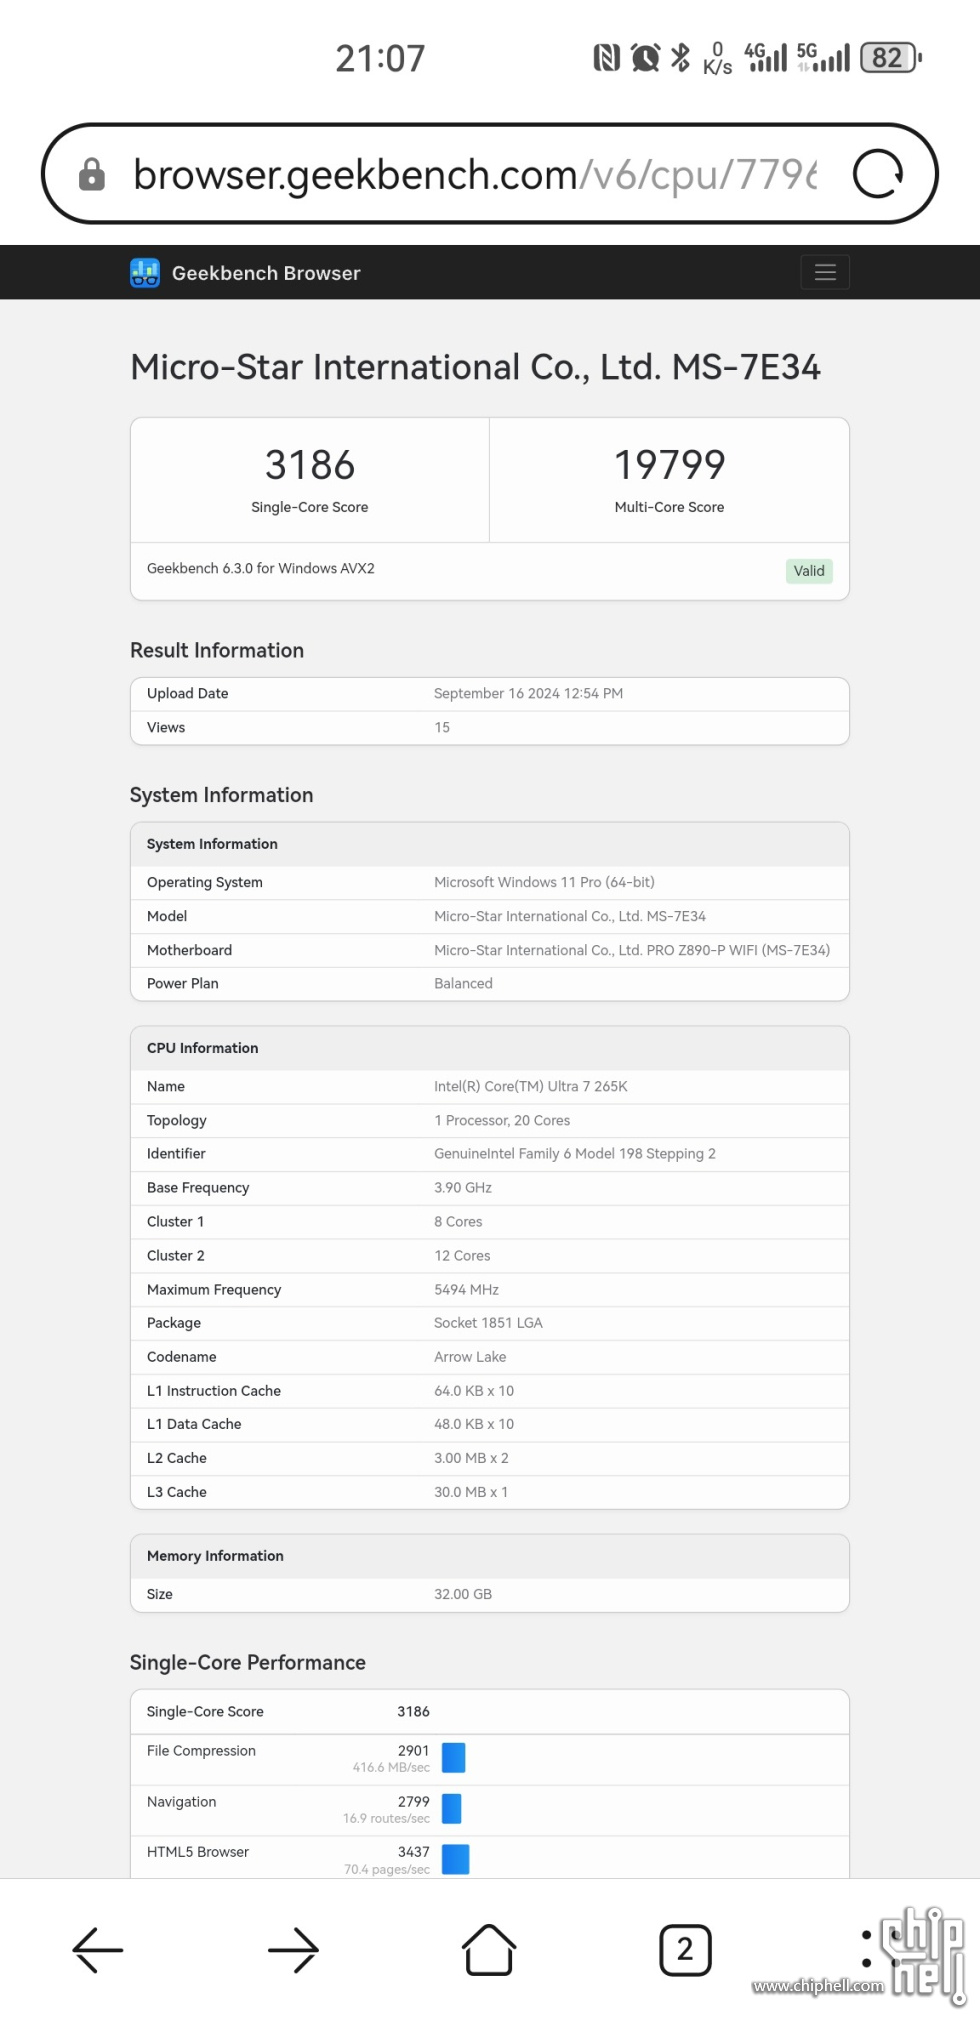Click the Navigation blue score bar
This screenshot has height=2021, width=980.
(x=452, y=1808)
